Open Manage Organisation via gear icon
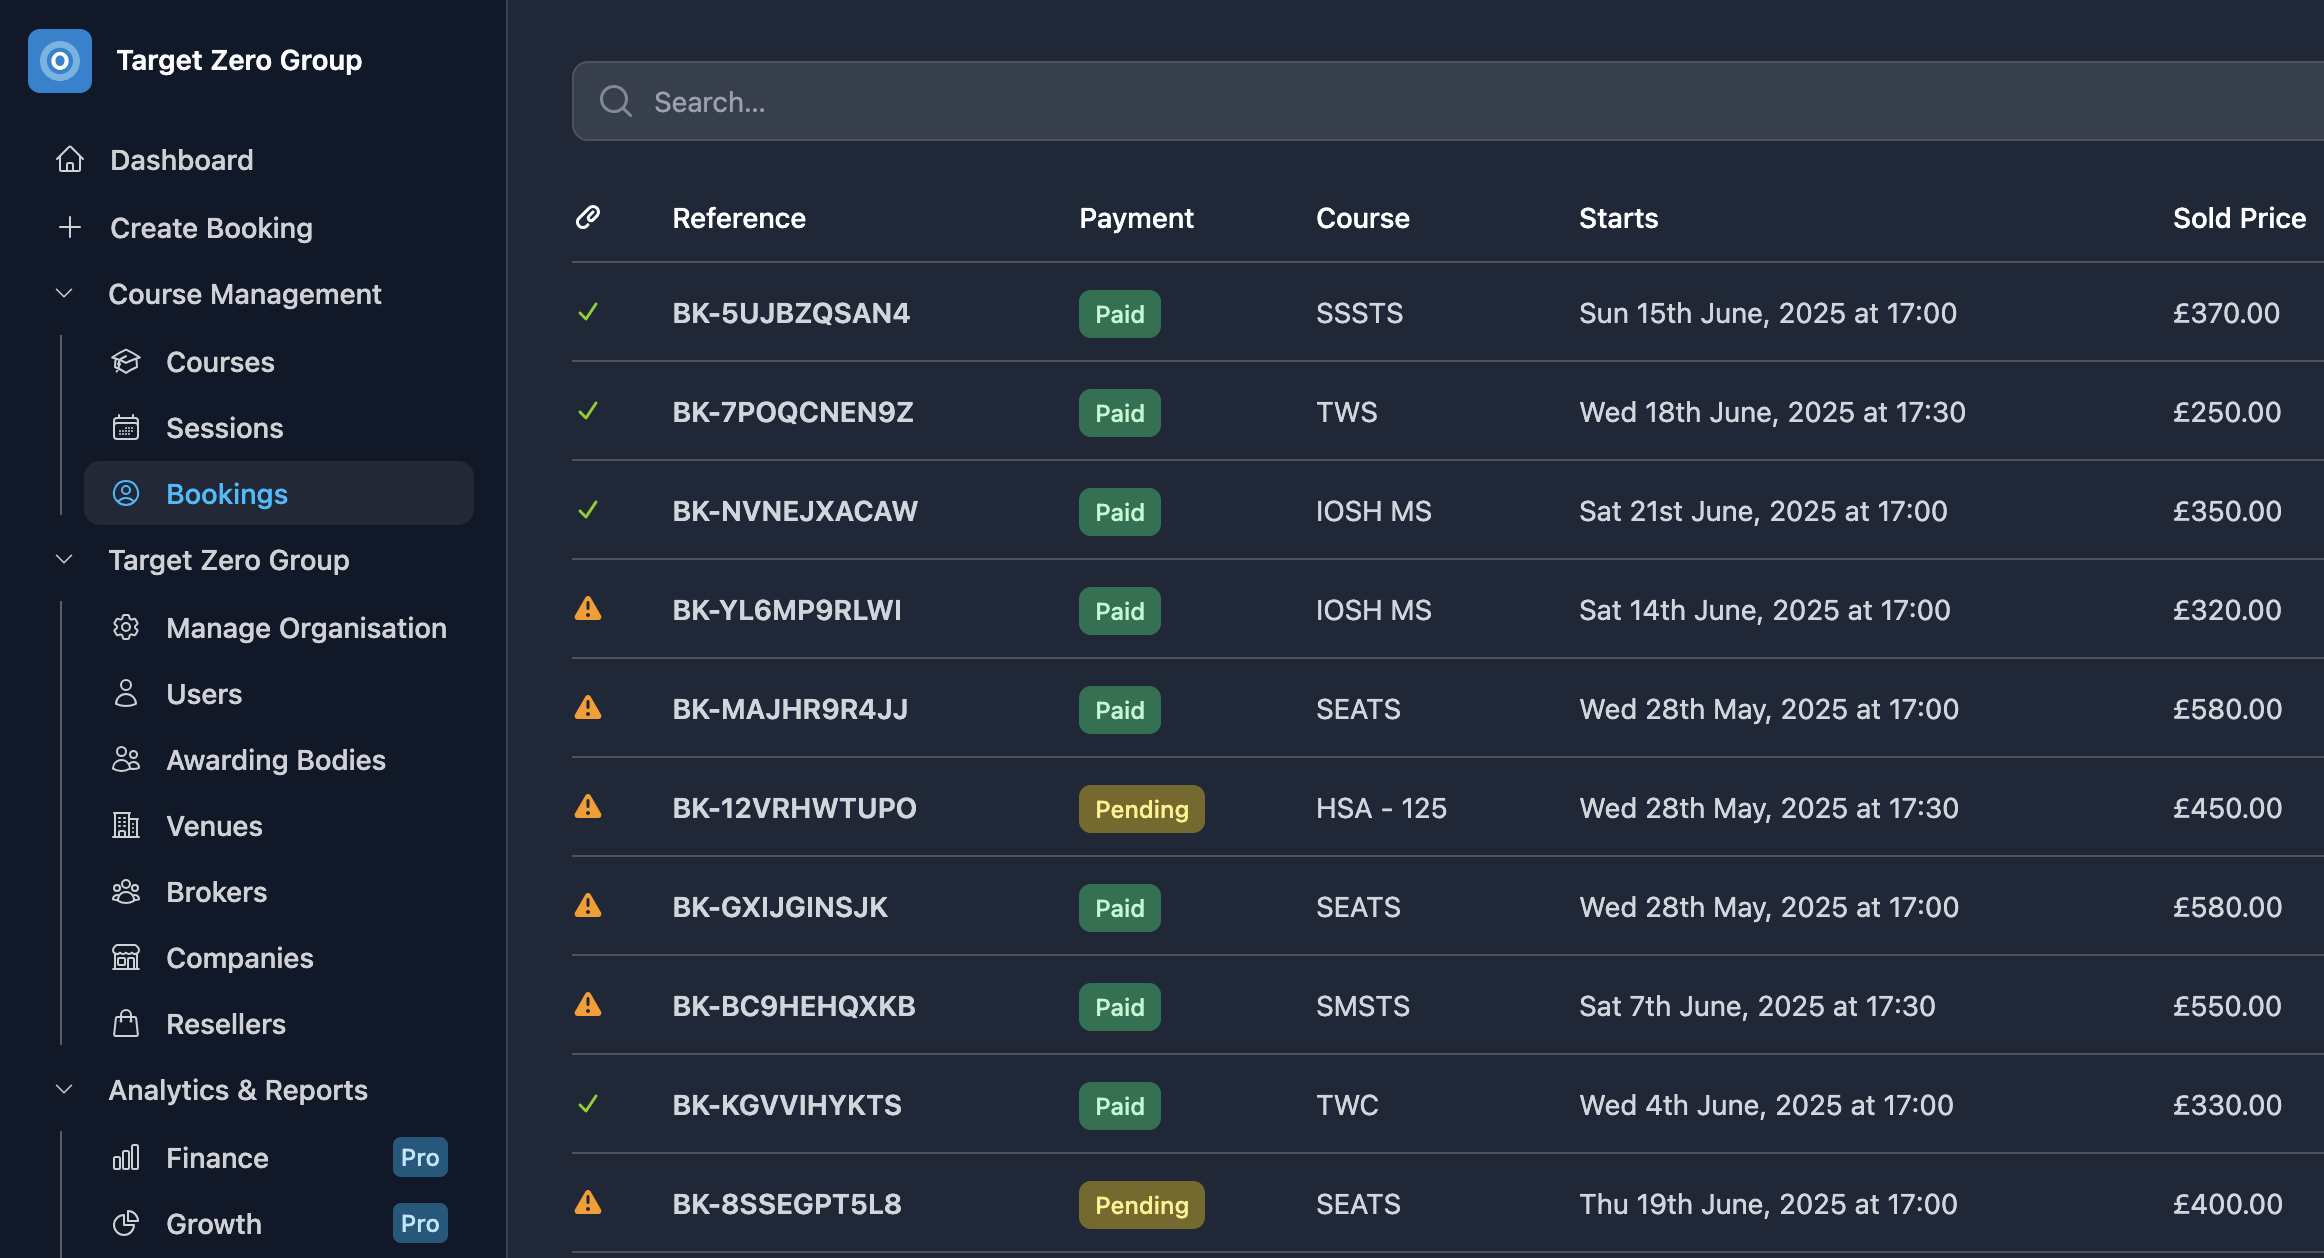 click(126, 627)
